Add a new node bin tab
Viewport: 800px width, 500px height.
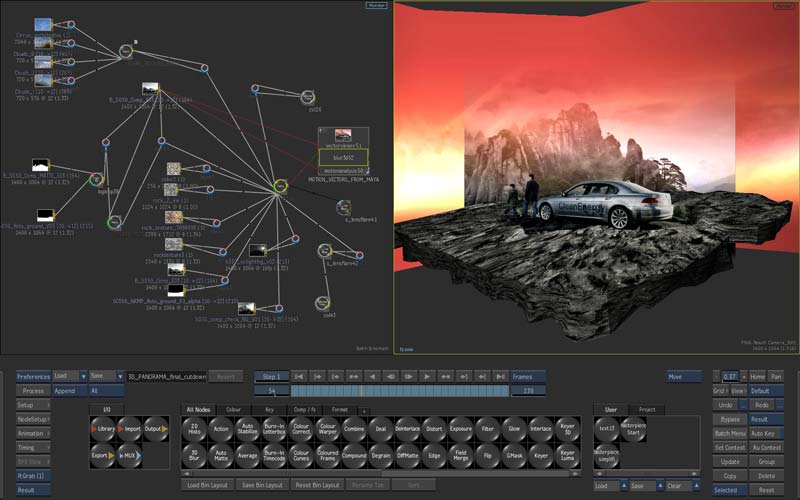(364, 411)
